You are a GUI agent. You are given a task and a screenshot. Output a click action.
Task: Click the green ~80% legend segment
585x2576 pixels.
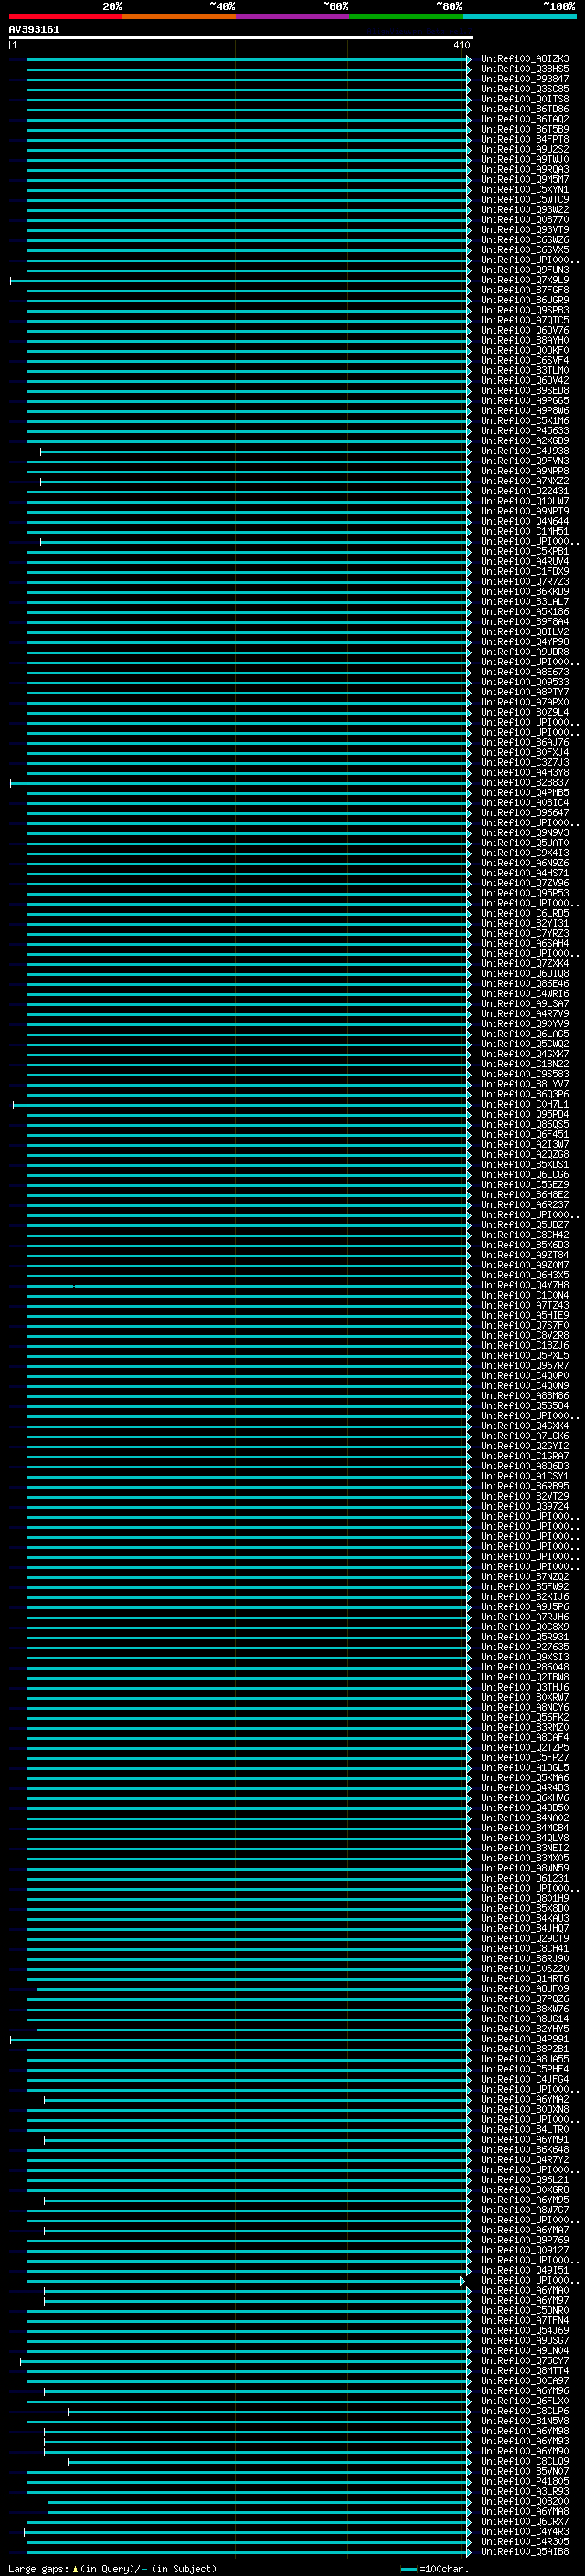pyautogui.click(x=406, y=16)
